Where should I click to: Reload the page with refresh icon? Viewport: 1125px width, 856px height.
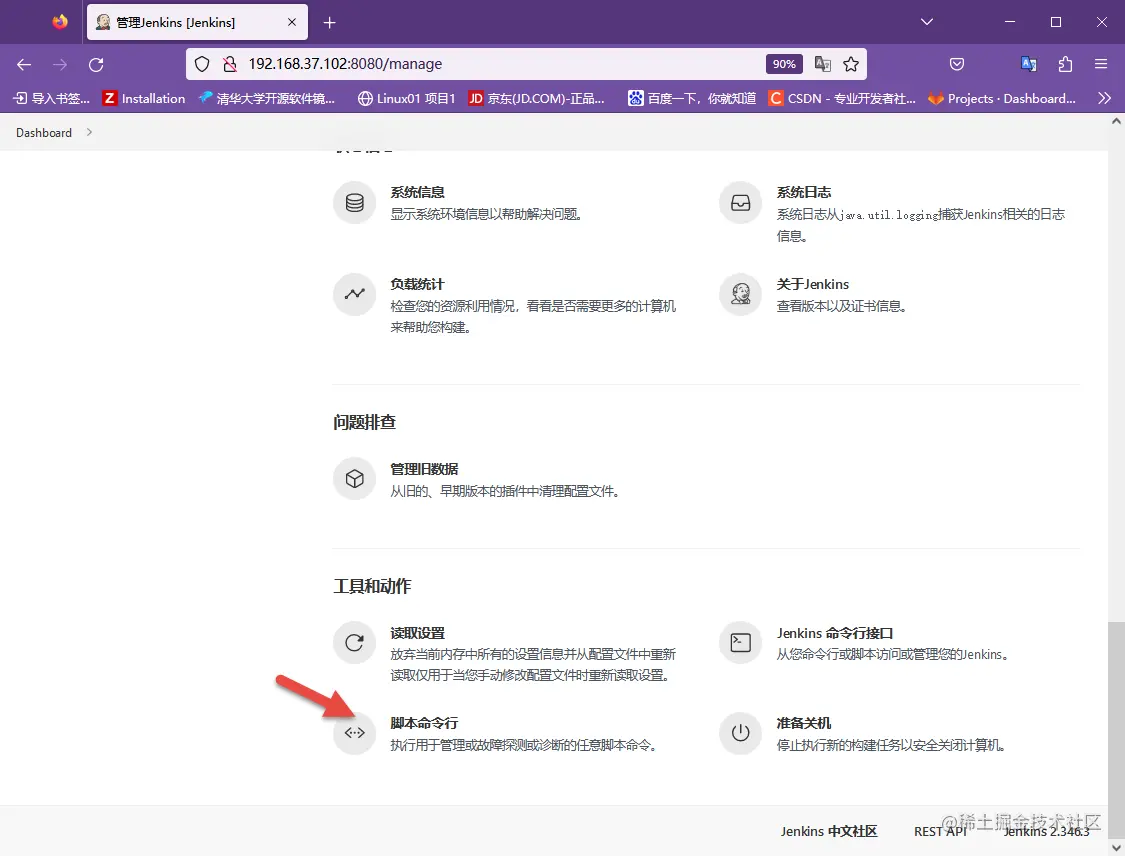pos(96,65)
